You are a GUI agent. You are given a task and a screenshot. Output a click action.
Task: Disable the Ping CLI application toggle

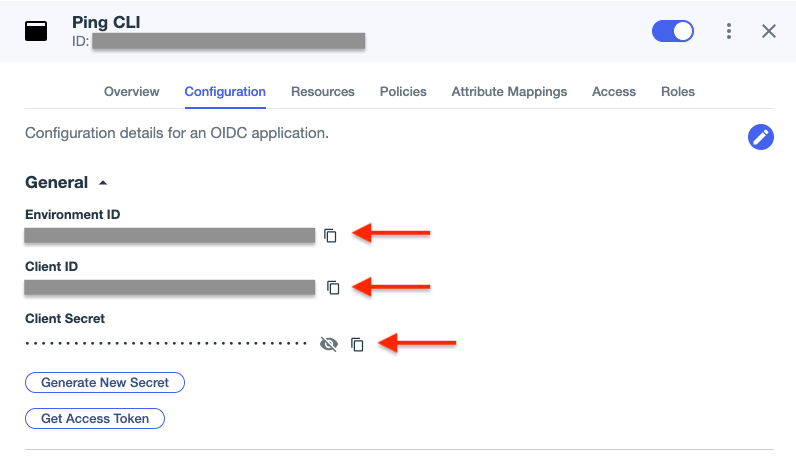672,31
